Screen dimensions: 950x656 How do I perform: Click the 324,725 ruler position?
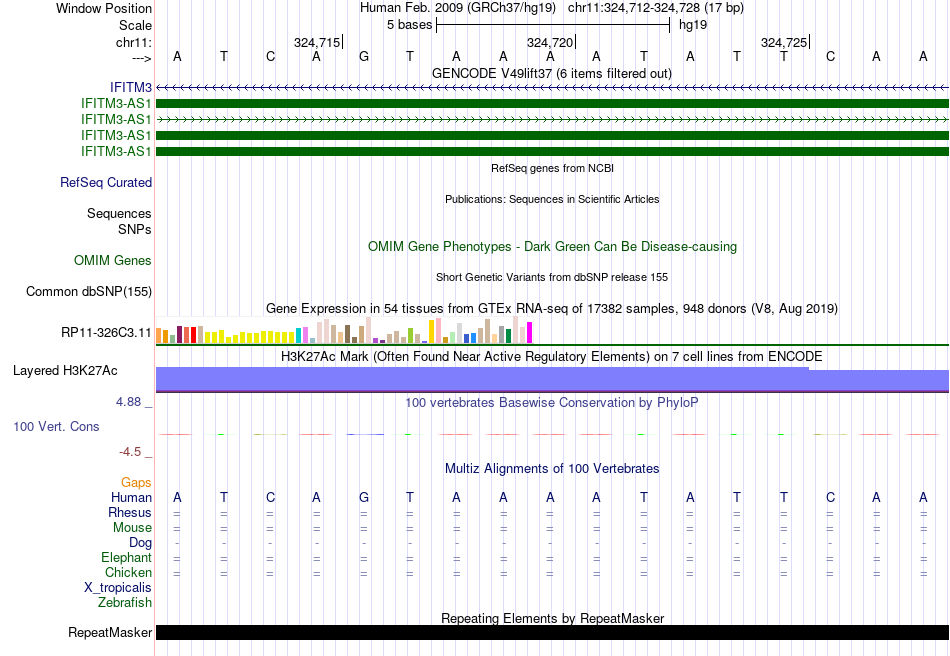point(784,42)
